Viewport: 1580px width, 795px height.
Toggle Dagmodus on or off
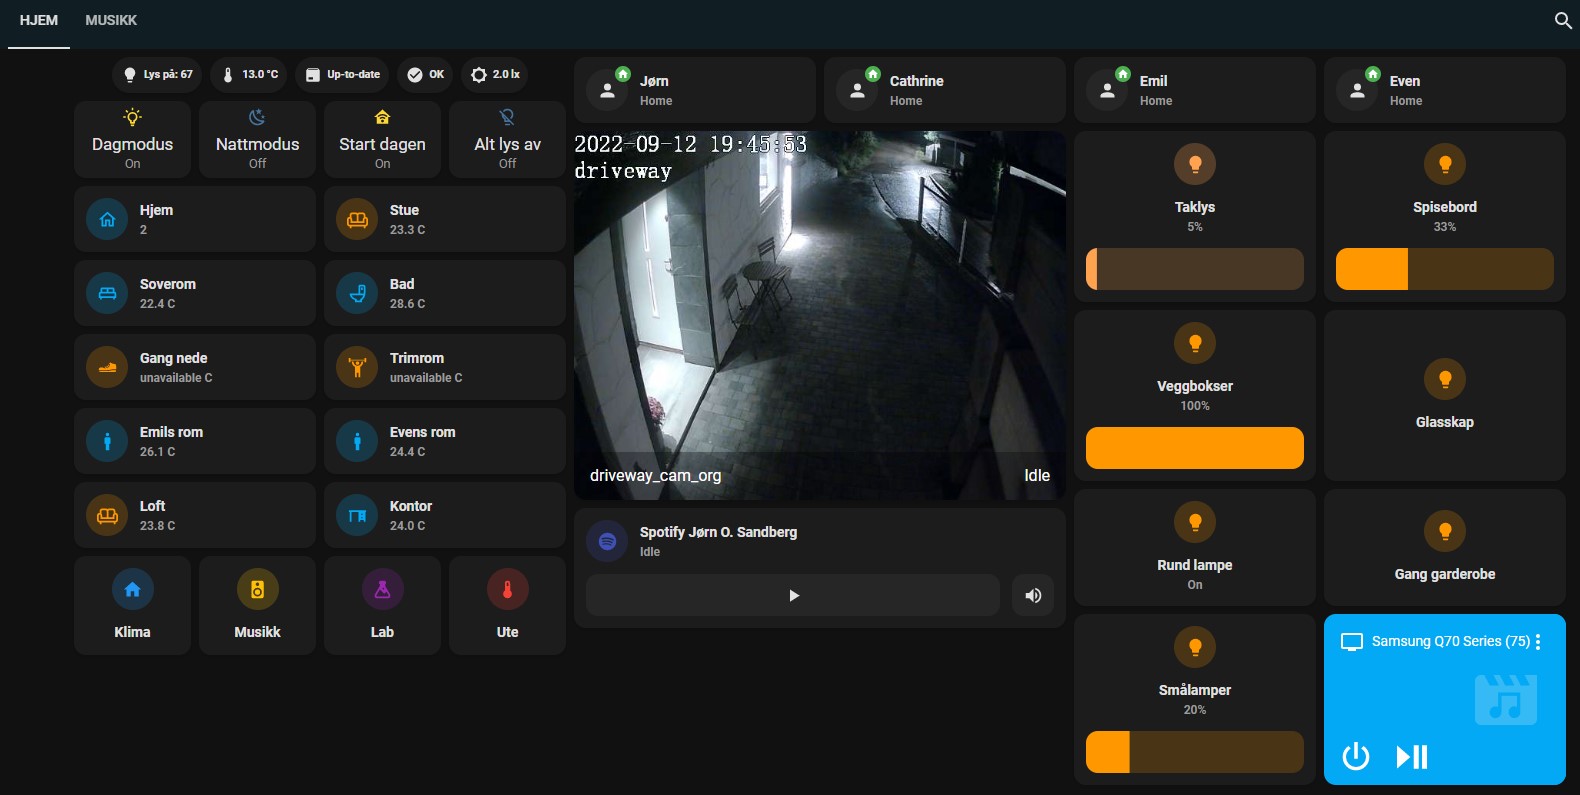(x=132, y=139)
